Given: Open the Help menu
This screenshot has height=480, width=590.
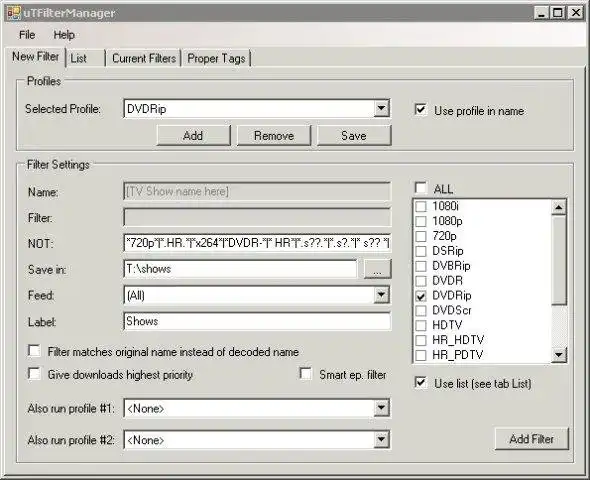Looking at the screenshot, I should tap(64, 35).
